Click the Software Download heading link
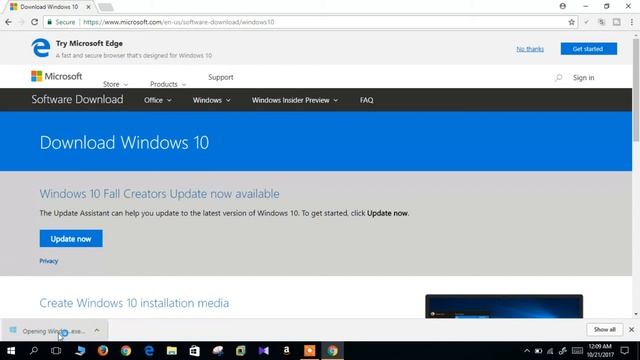Viewport: 640px width, 360px height. (77, 99)
